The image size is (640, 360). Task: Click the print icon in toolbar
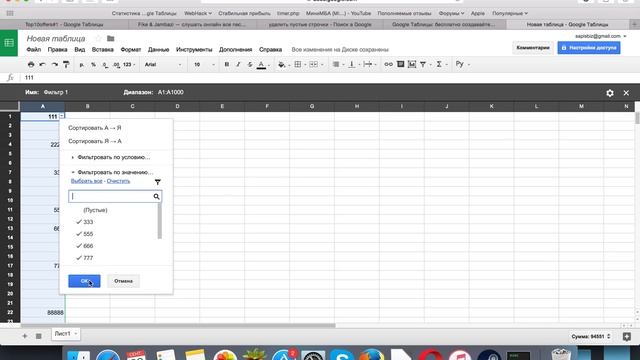coord(31,64)
